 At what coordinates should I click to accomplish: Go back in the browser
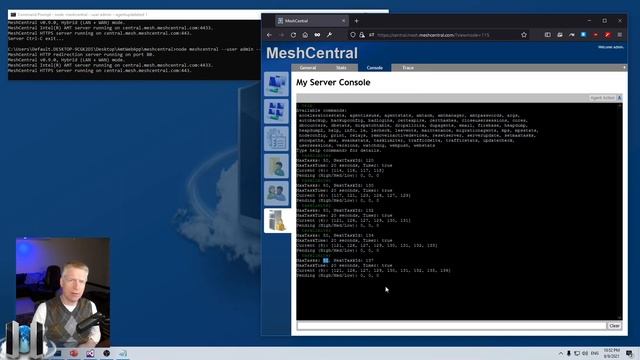(269, 35)
